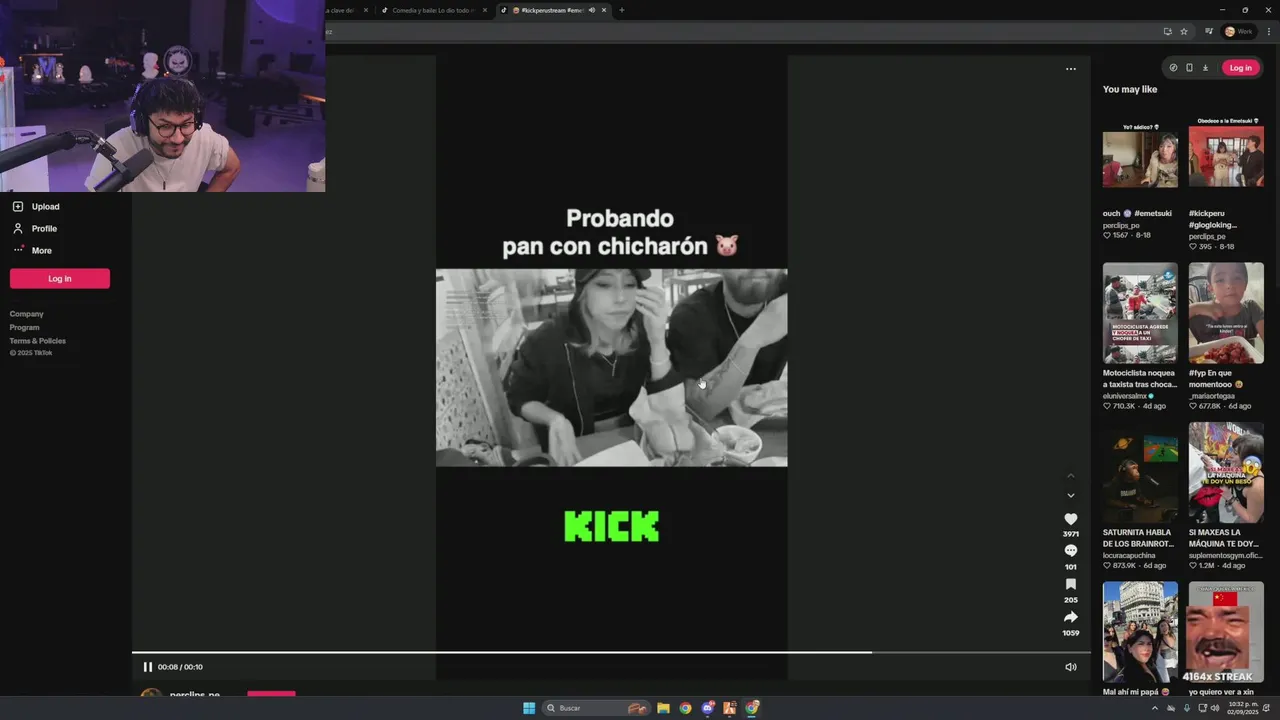Visit the suplementosgym.ofic author link
This screenshot has height=720, width=1280.
[1226, 555]
